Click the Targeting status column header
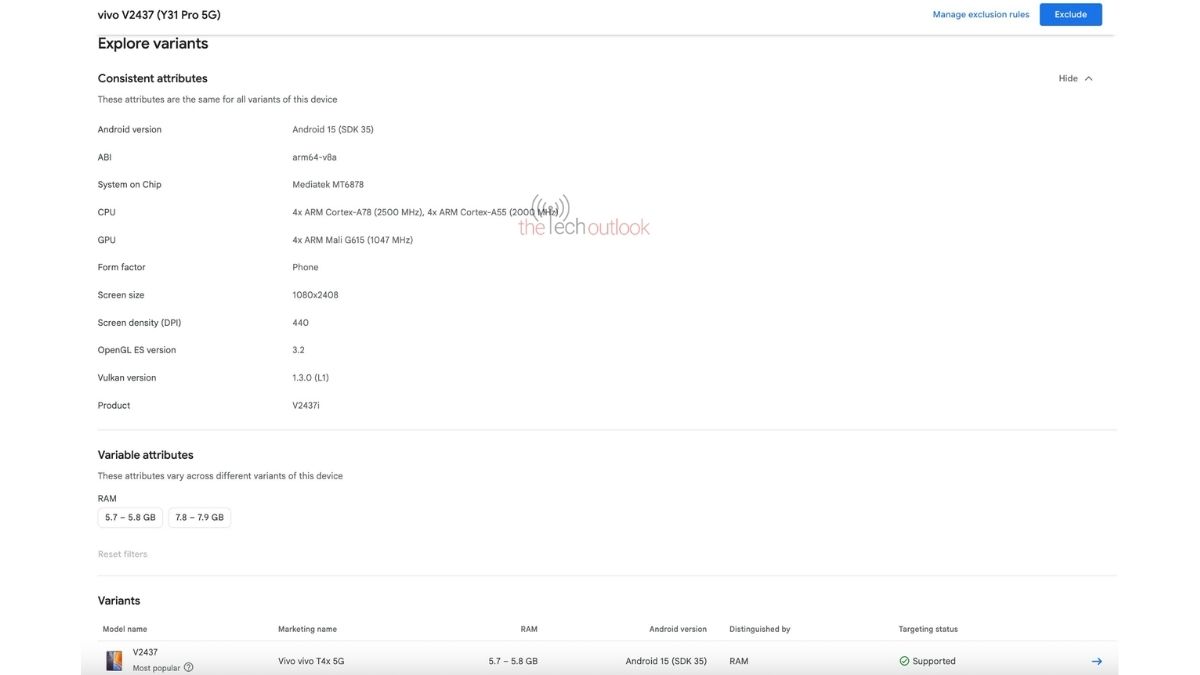Viewport: 1200px width, 675px height. click(928, 629)
